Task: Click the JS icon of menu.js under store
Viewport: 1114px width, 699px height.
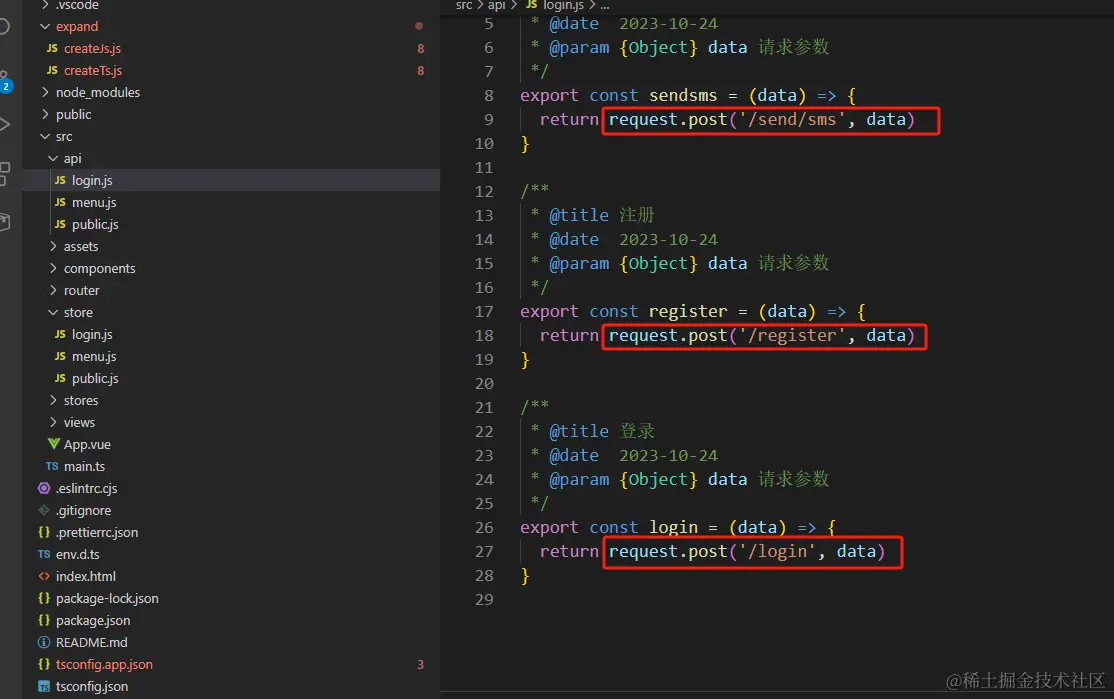Action: pyautogui.click(x=60, y=356)
